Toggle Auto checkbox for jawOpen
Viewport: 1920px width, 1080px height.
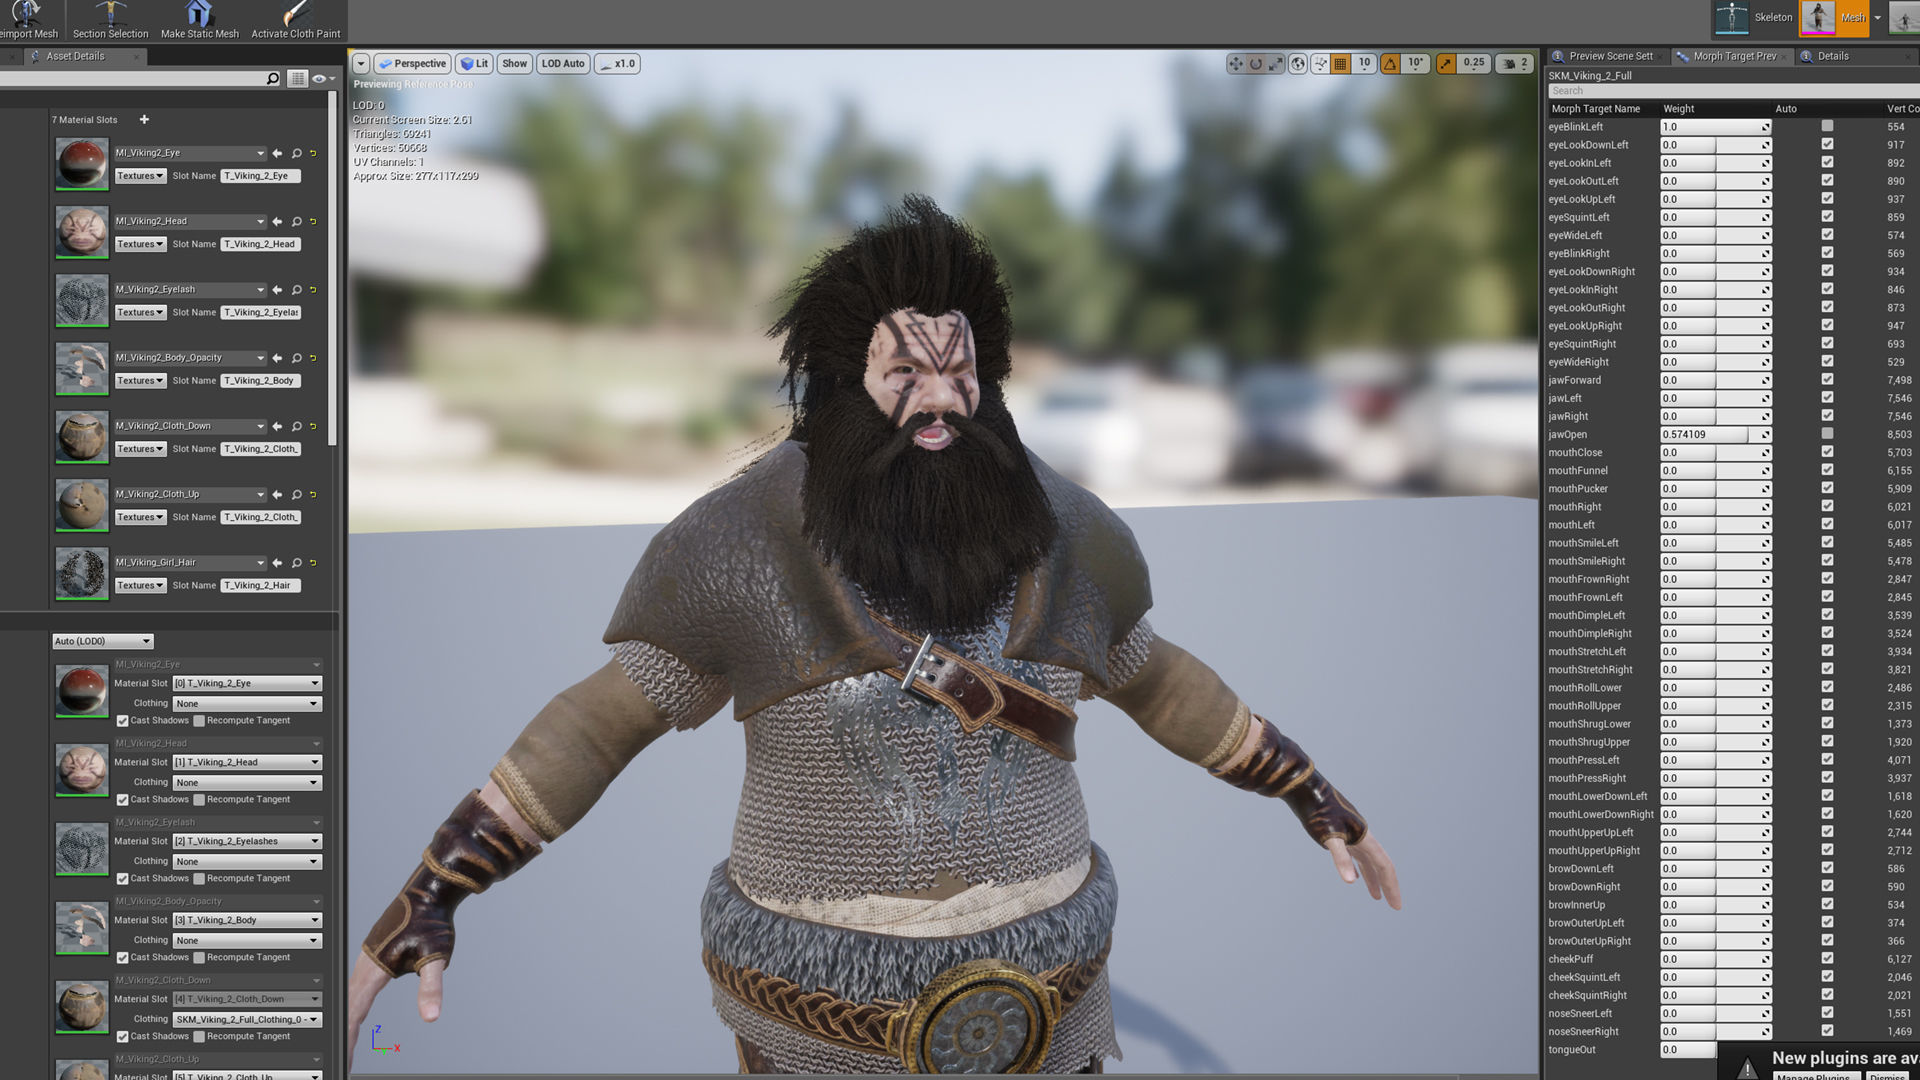coord(1827,434)
